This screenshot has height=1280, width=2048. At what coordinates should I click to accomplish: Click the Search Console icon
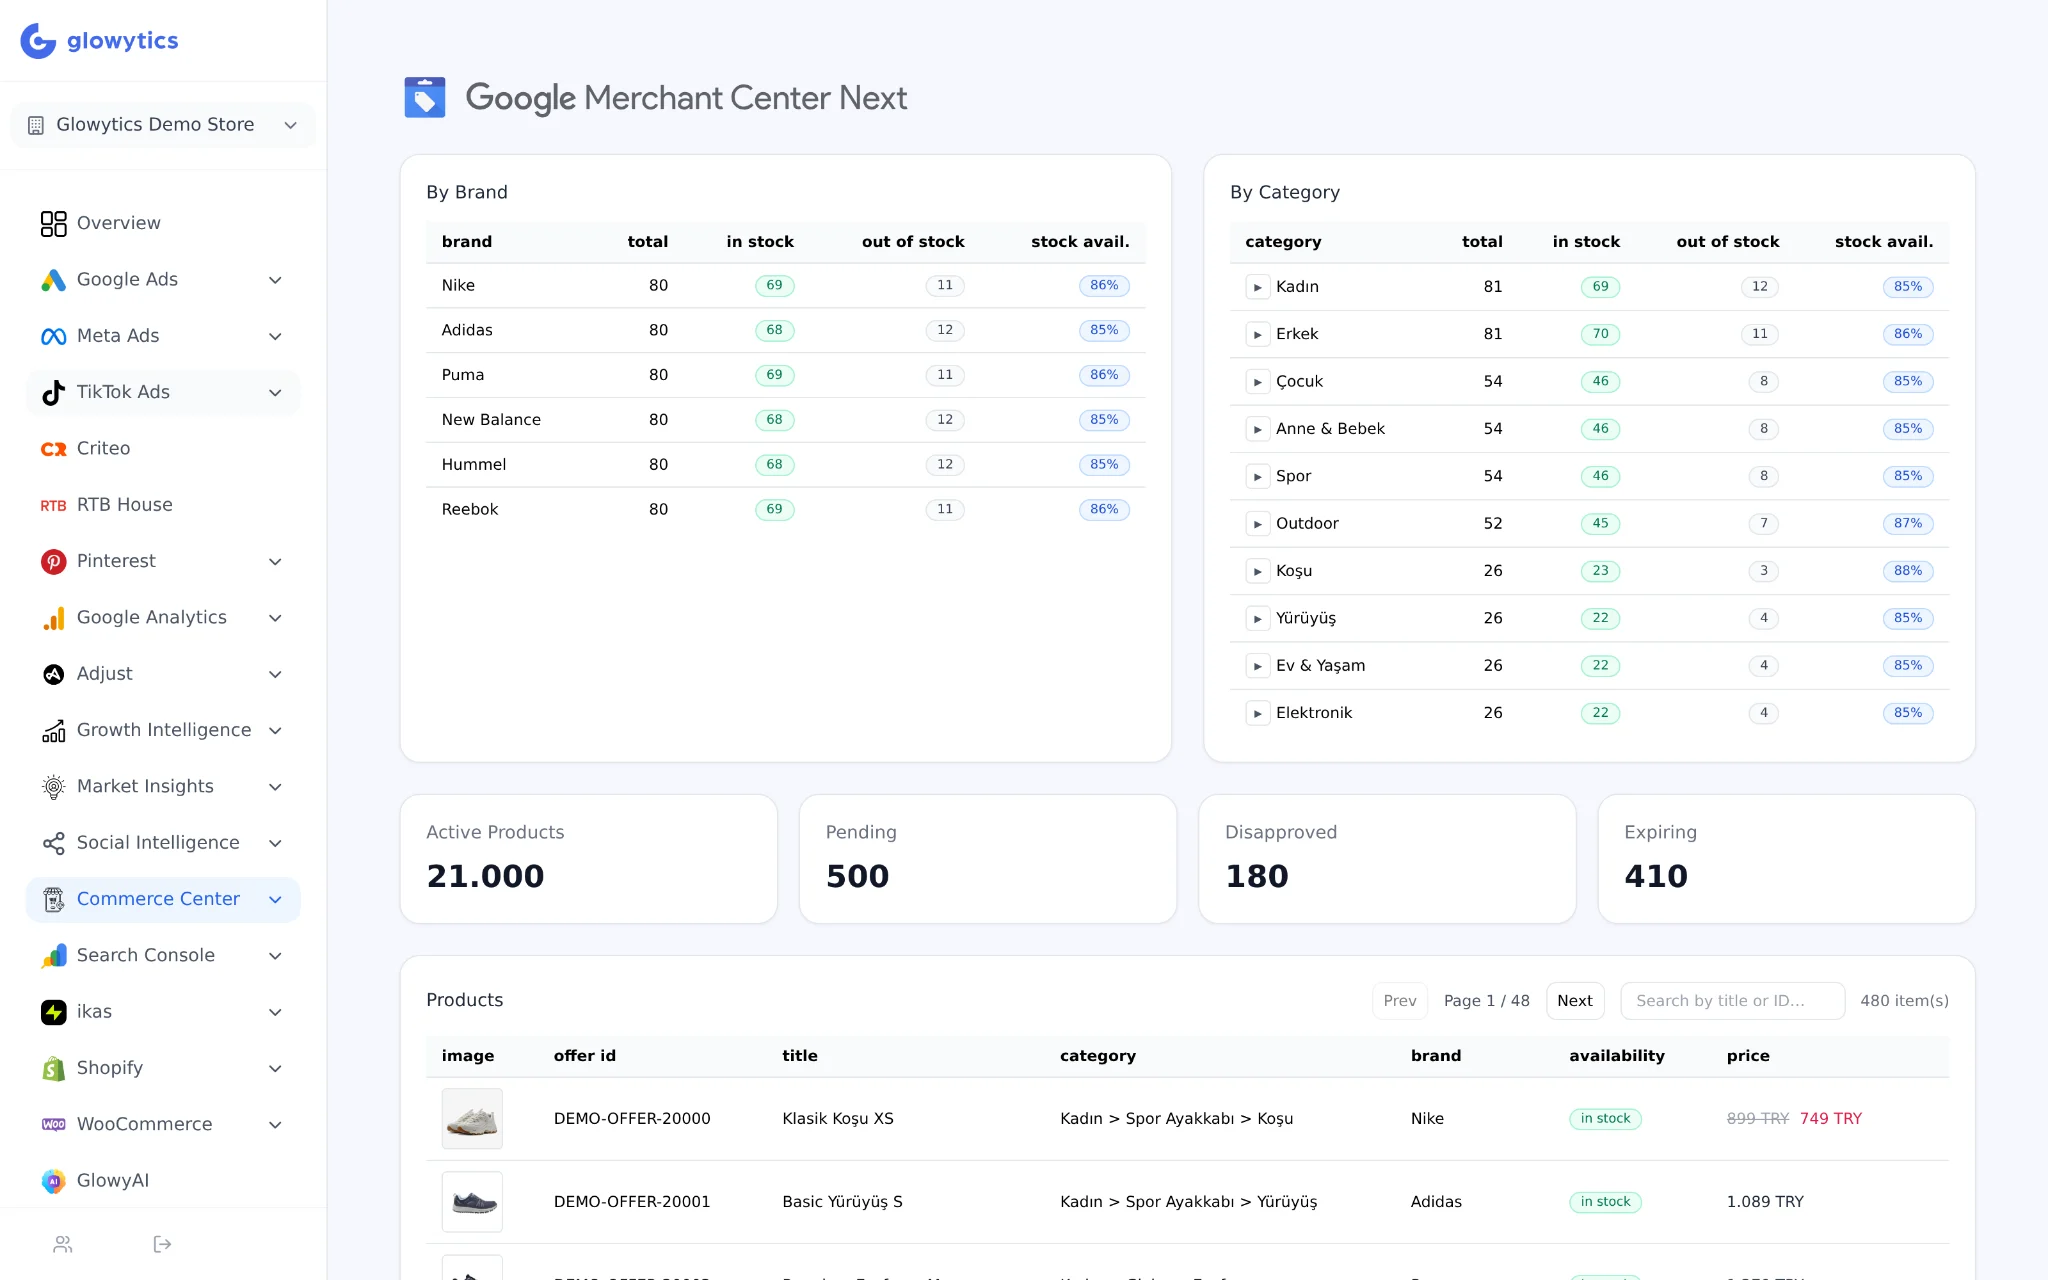pyautogui.click(x=54, y=956)
